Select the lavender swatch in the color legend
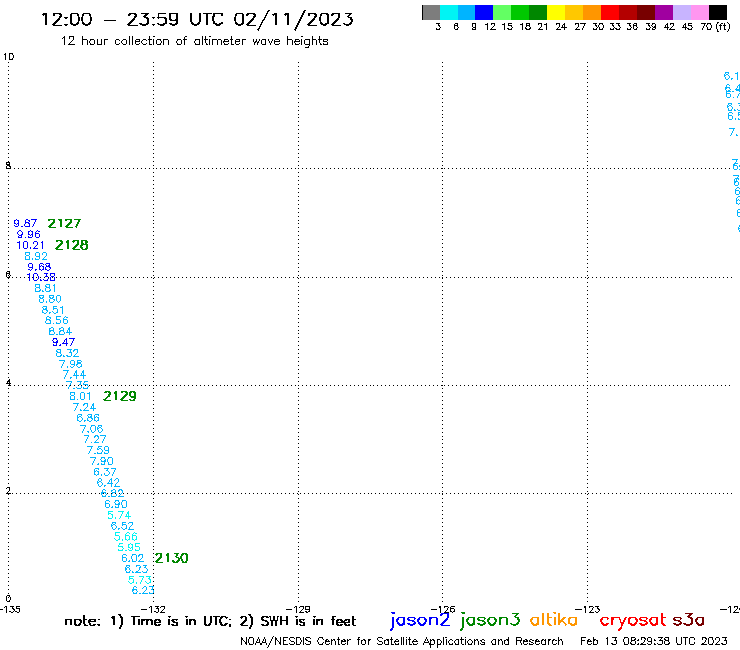740x650 pixels. pyautogui.click(x=681, y=12)
